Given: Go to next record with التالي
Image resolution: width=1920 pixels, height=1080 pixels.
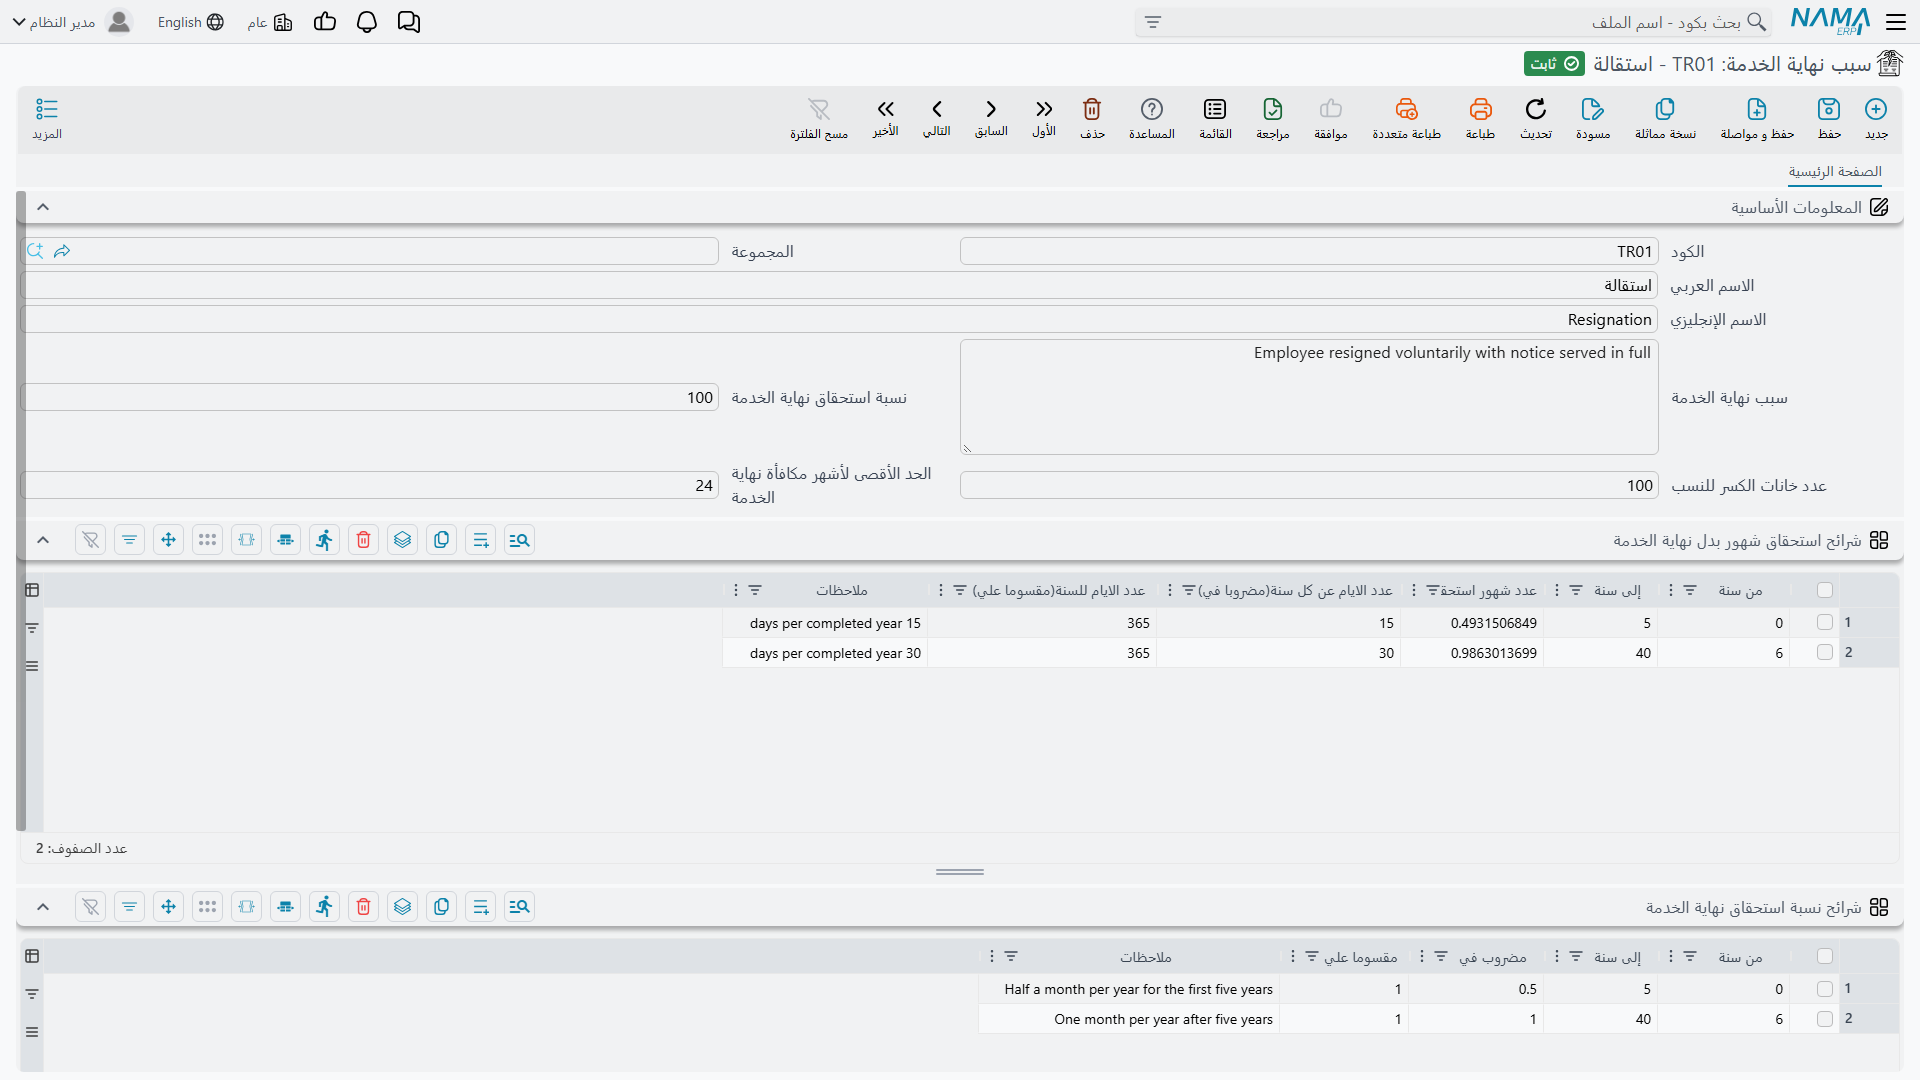Looking at the screenshot, I should coord(937,118).
